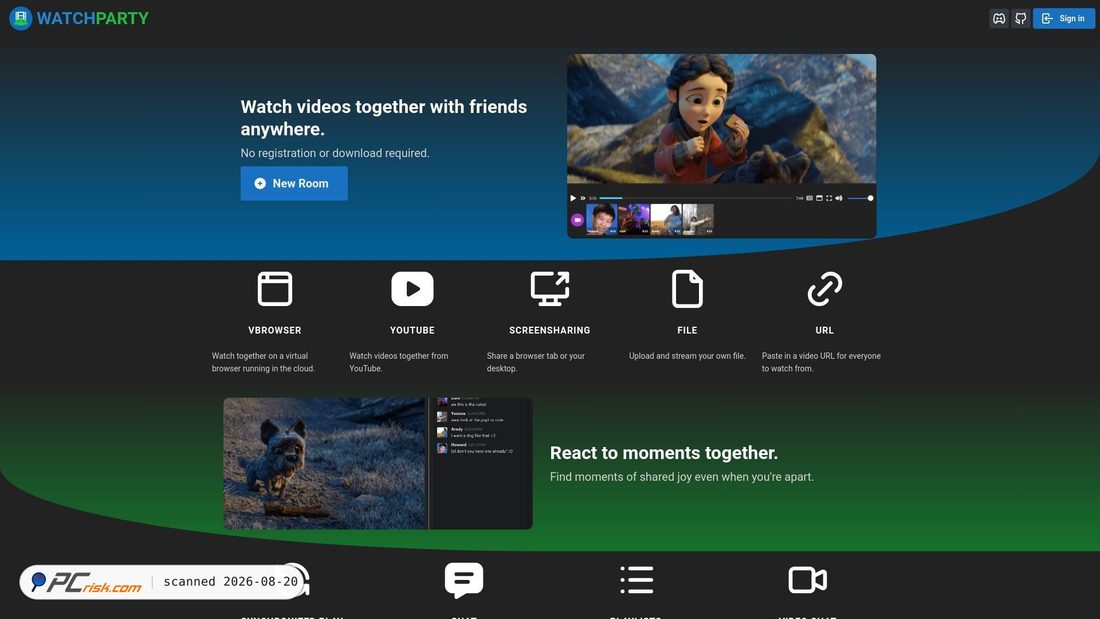
Task: Click the fourth participant thumbnail hugging tree
Action: (x=698, y=219)
